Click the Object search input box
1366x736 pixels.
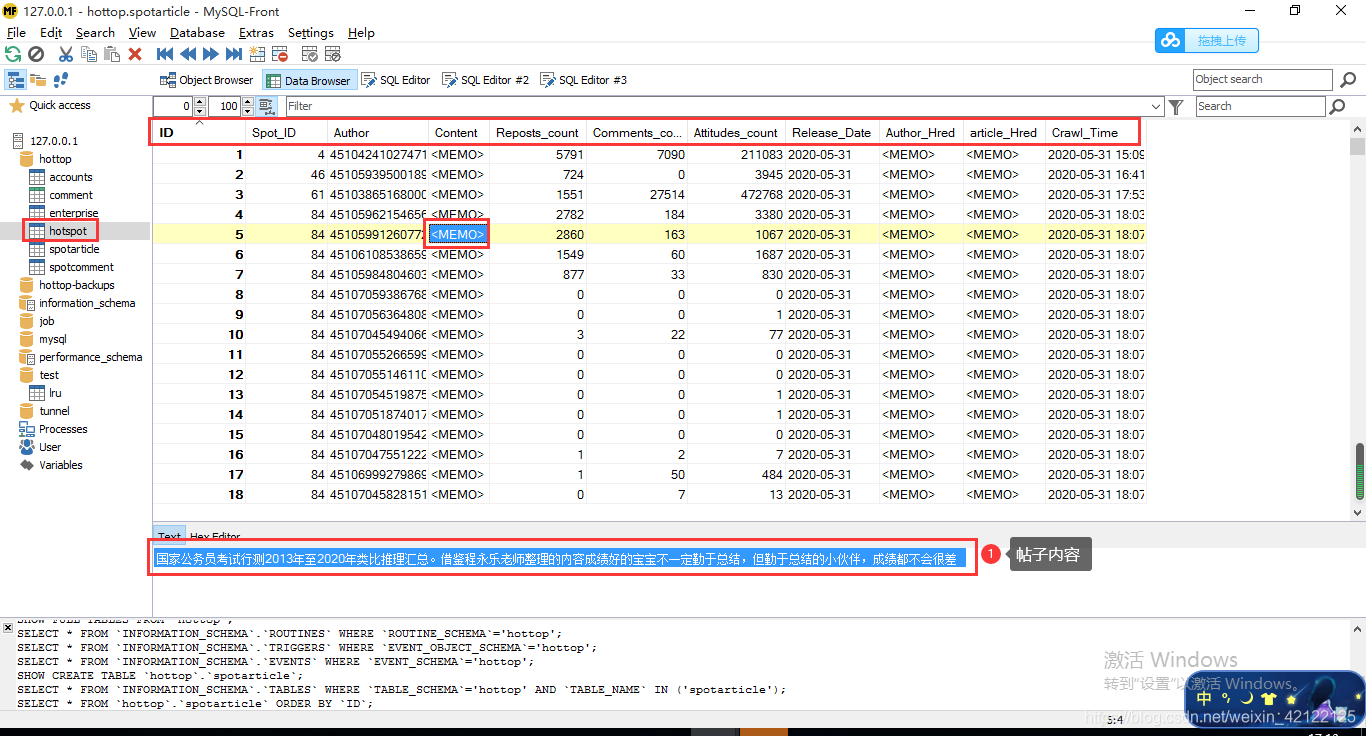click(x=1262, y=80)
